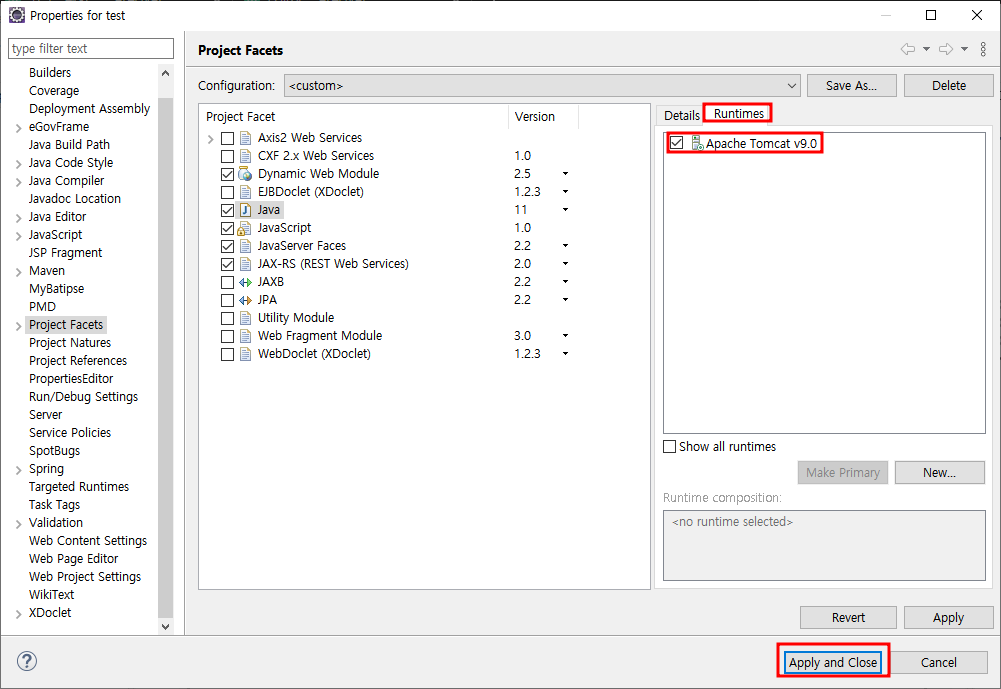Click the Web Fragment Module document icon
The width and height of the screenshot is (1001, 689).
245,336
